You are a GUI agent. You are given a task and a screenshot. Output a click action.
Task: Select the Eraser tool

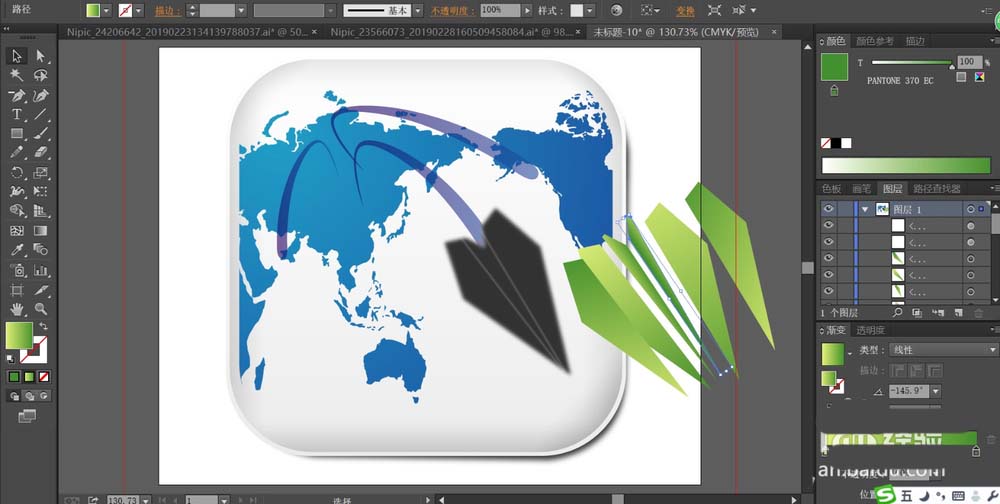[x=41, y=153]
